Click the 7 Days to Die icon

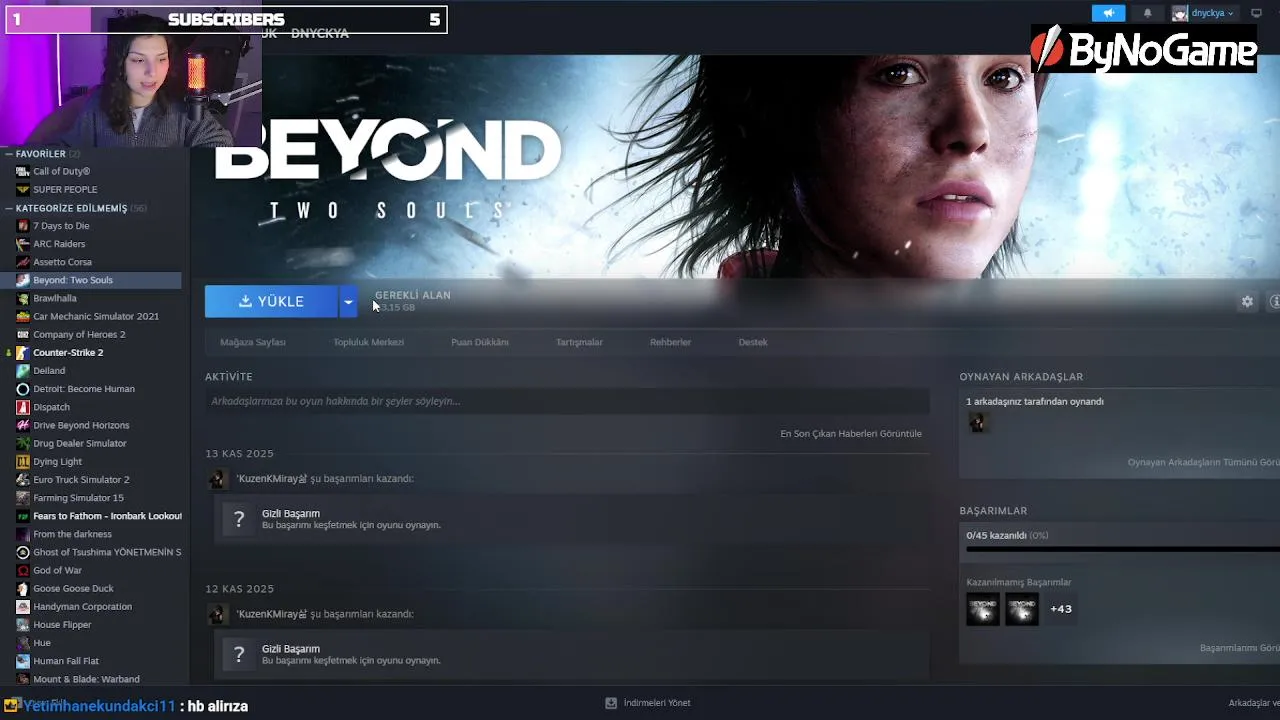click(x=23, y=226)
